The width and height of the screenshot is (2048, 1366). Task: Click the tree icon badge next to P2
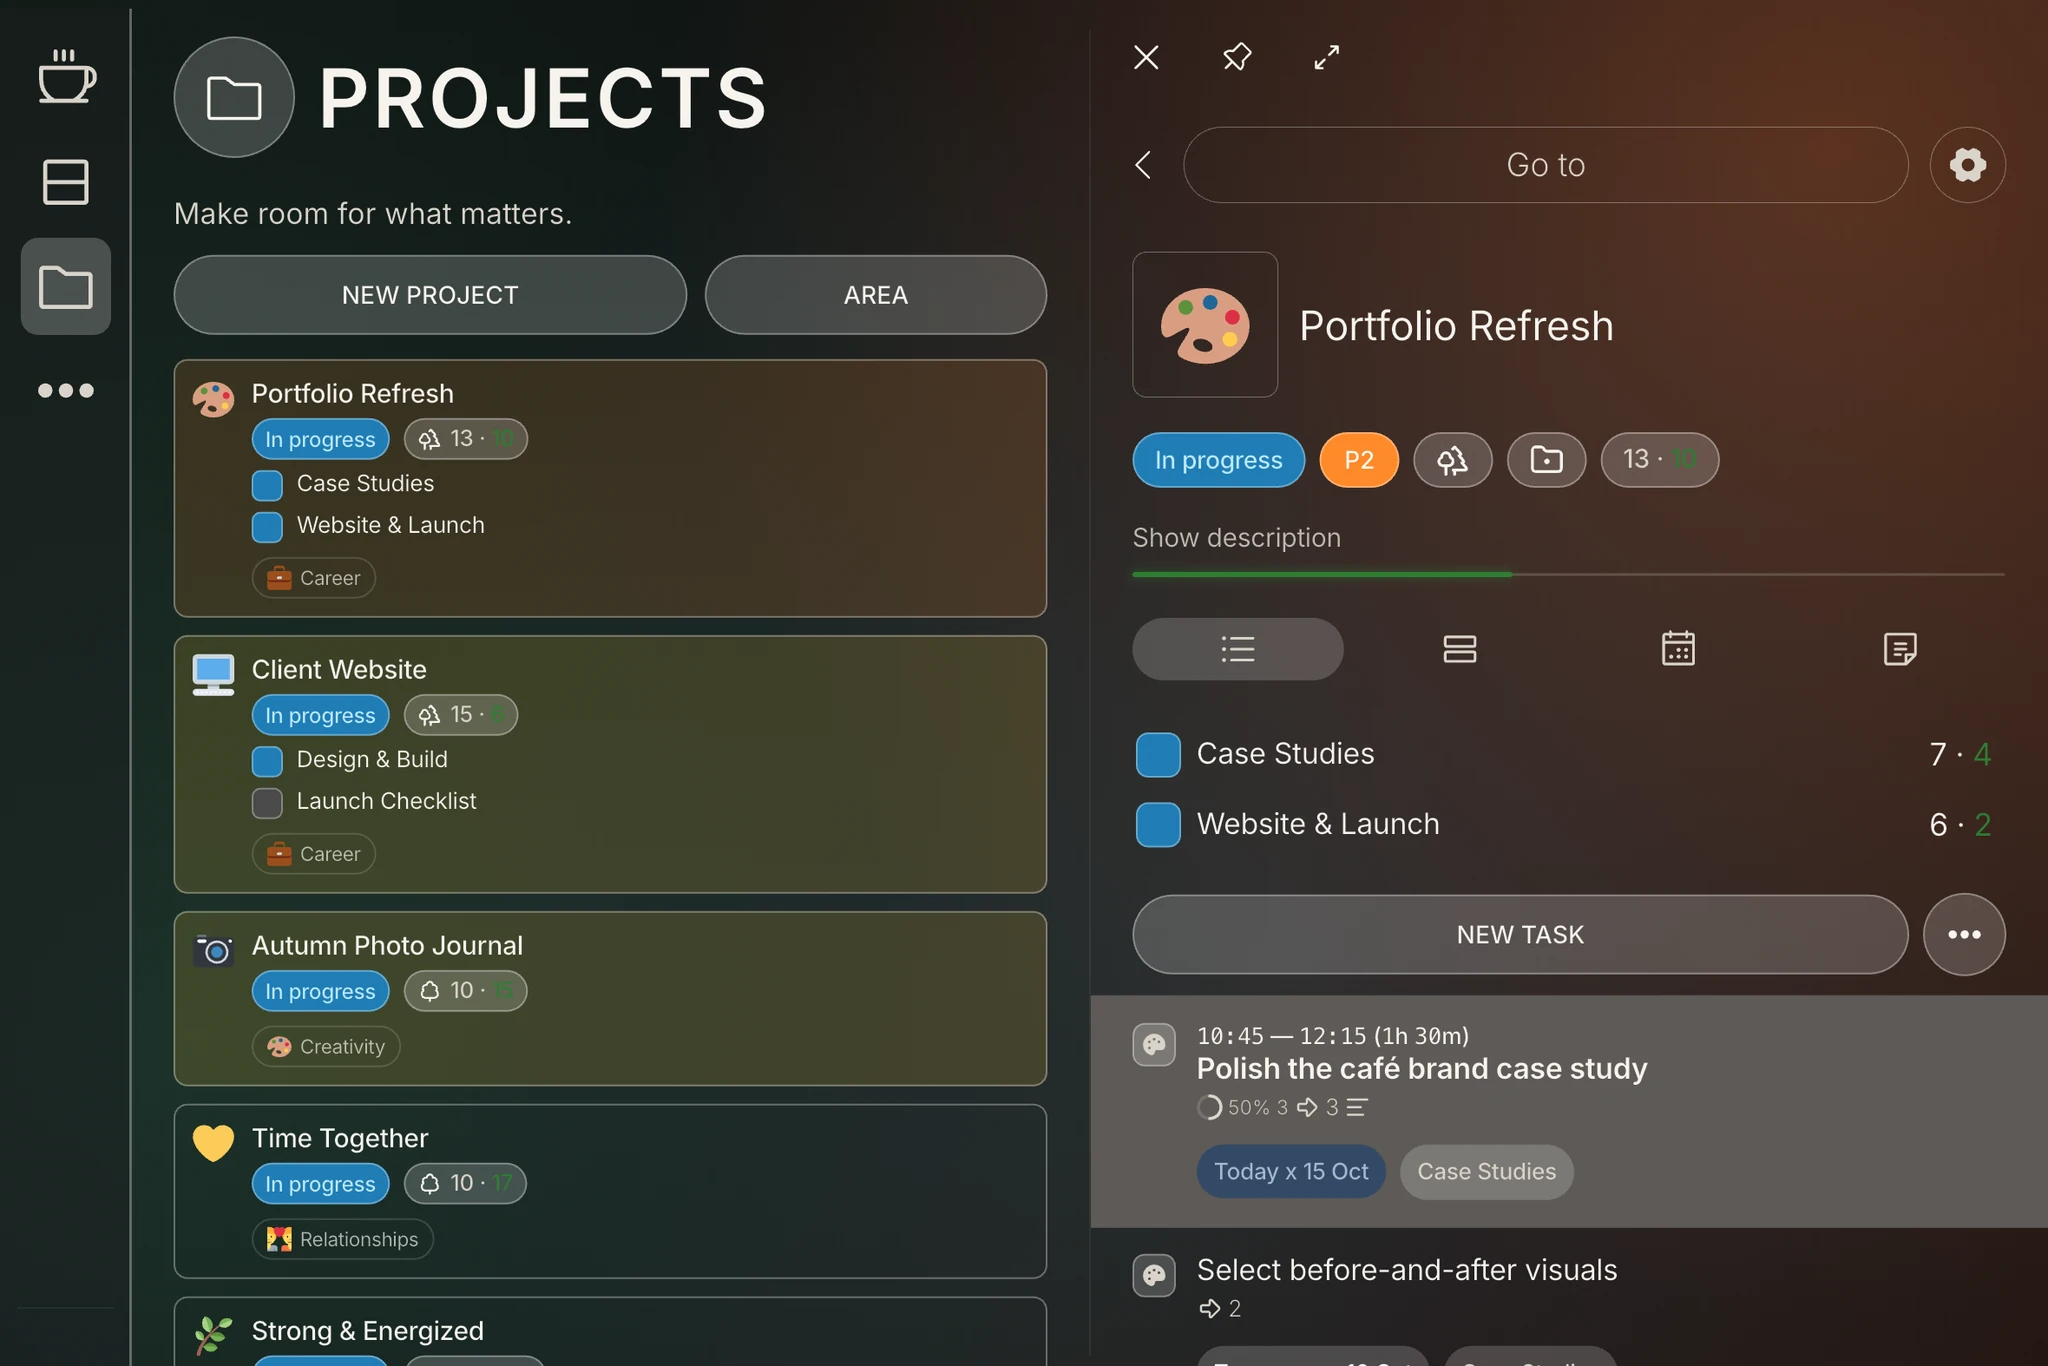[x=1452, y=460]
